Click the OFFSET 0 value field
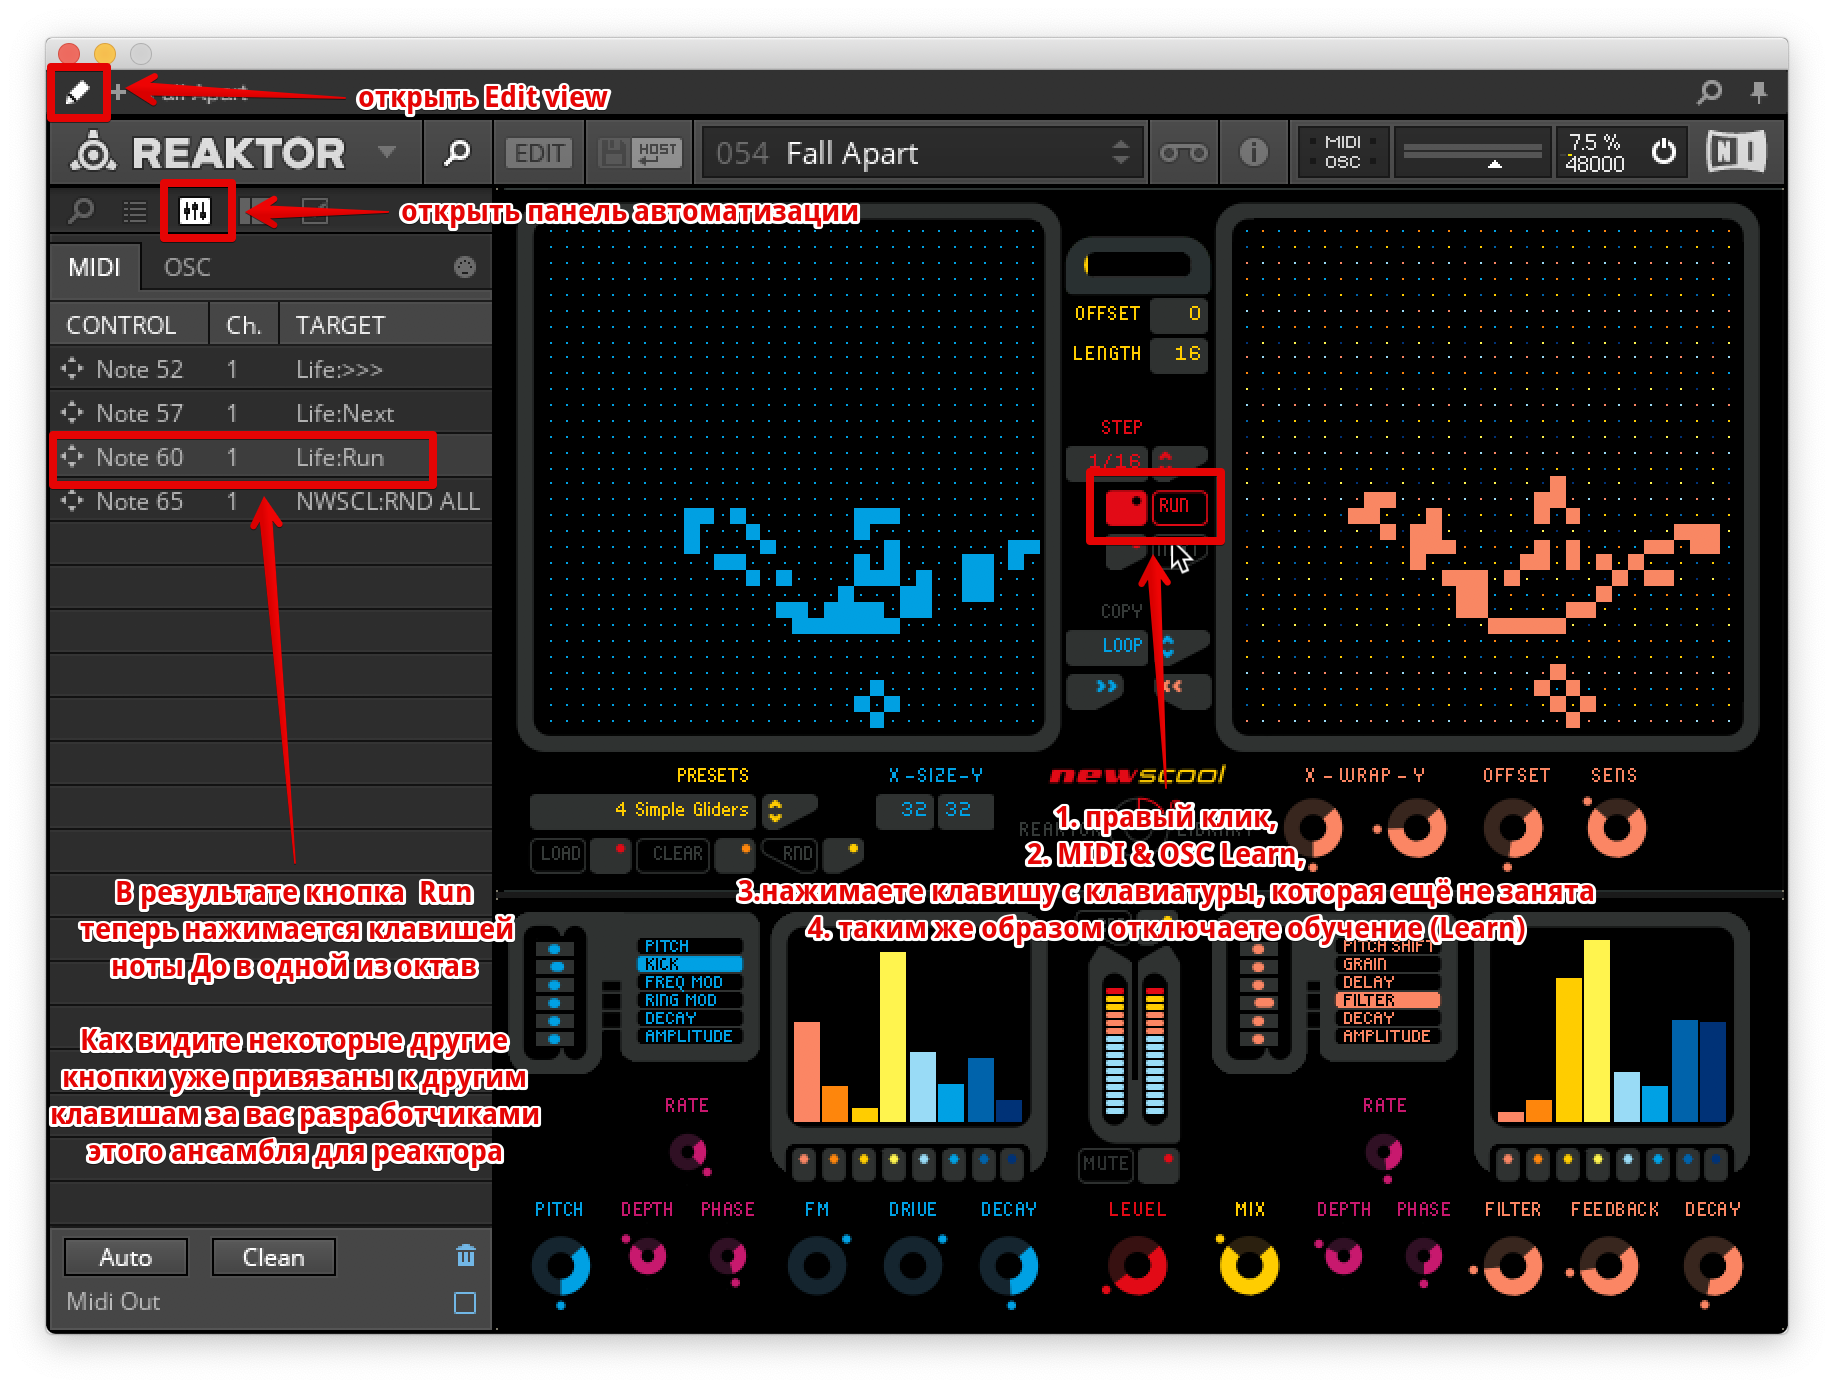 point(1180,314)
